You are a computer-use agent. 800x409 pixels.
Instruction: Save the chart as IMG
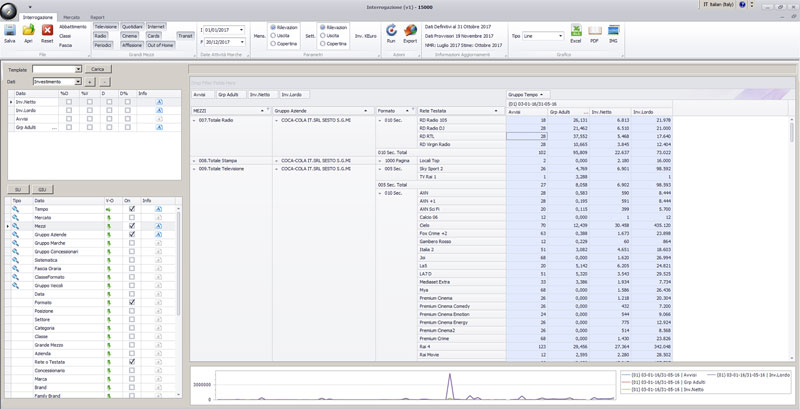click(615, 32)
